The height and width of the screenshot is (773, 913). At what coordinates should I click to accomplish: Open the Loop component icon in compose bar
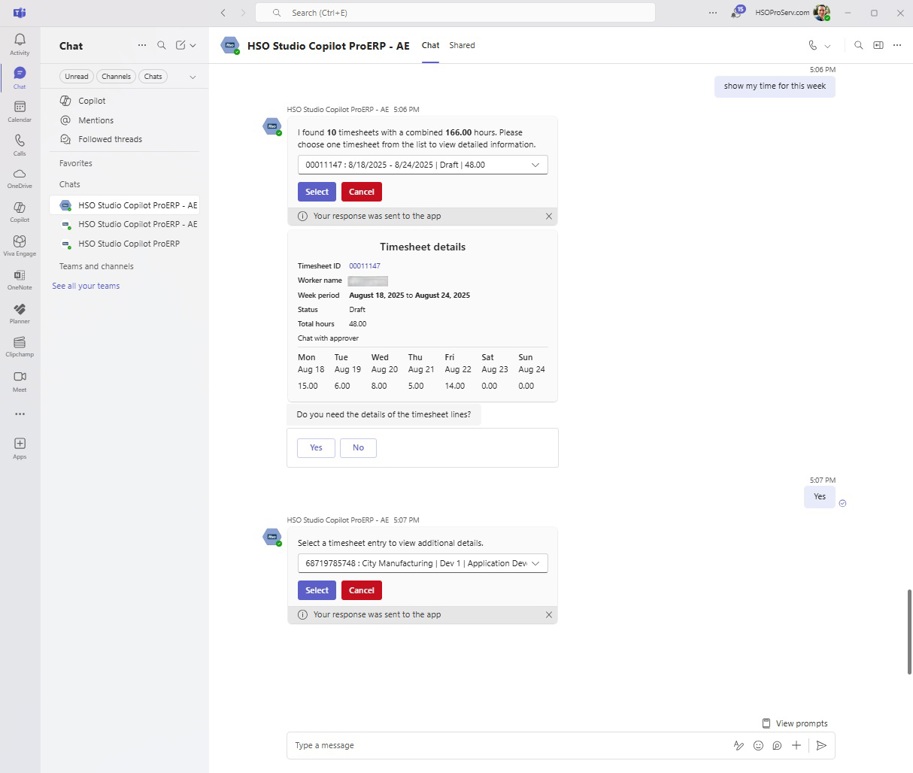click(777, 745)
